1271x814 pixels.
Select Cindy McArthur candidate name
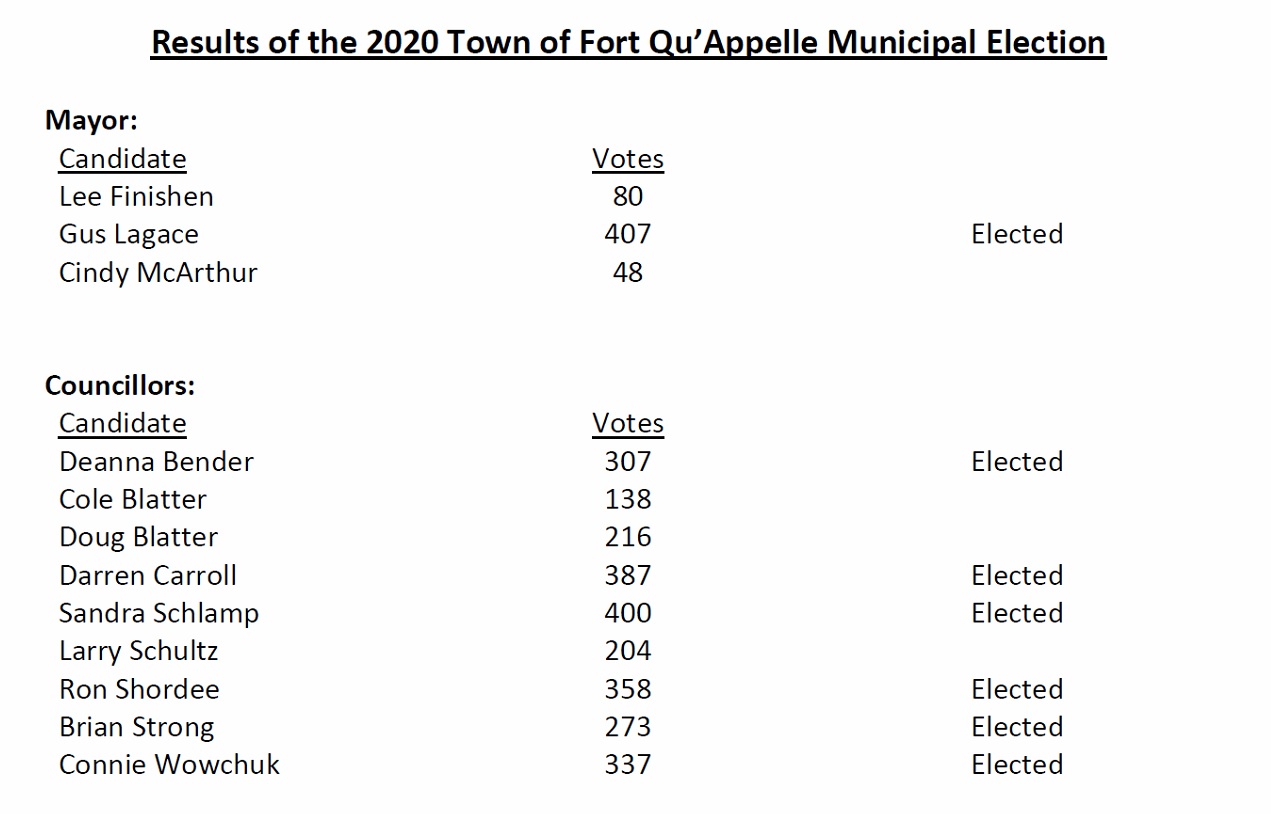[x=158, y=272]
